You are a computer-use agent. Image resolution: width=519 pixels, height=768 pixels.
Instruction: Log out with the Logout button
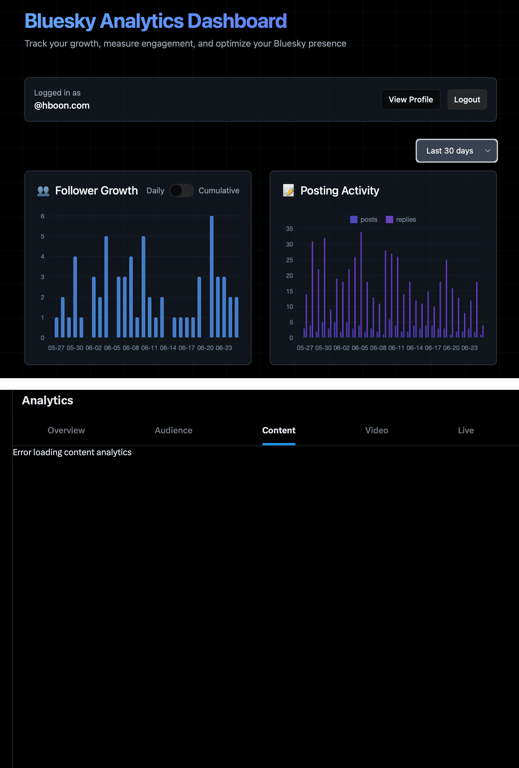tap(467, 99)
